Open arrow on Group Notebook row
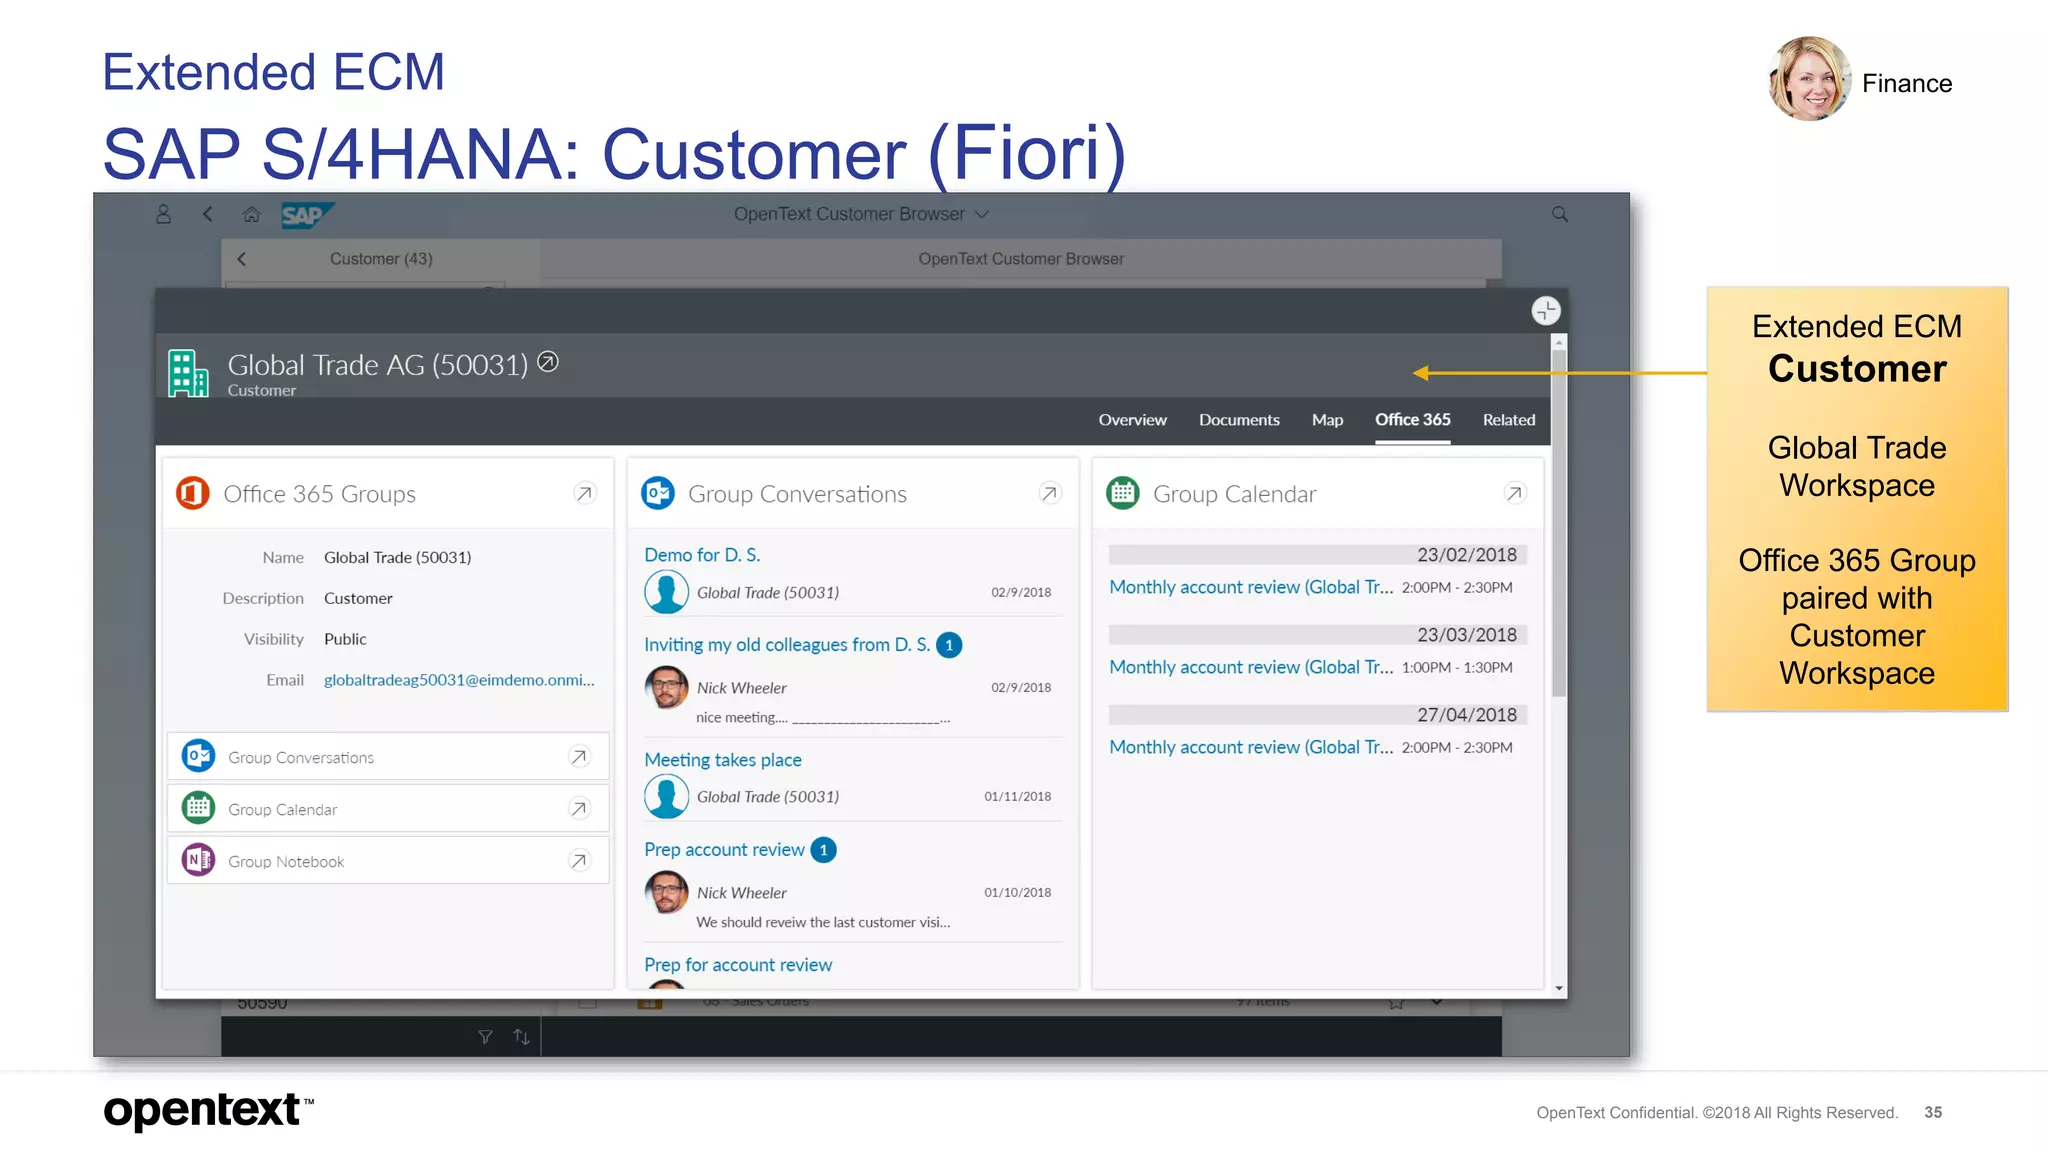This screenshot has height=1152, width=2048. [579, 861]
